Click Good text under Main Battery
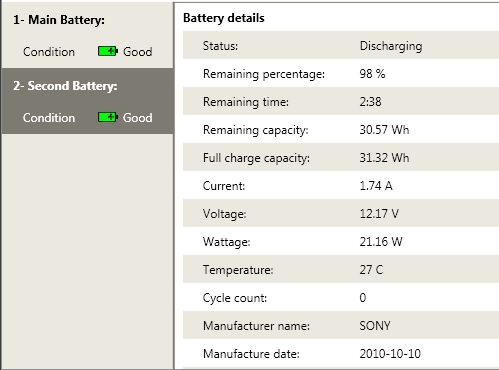The image size is (499, 370). click(138, 52)
